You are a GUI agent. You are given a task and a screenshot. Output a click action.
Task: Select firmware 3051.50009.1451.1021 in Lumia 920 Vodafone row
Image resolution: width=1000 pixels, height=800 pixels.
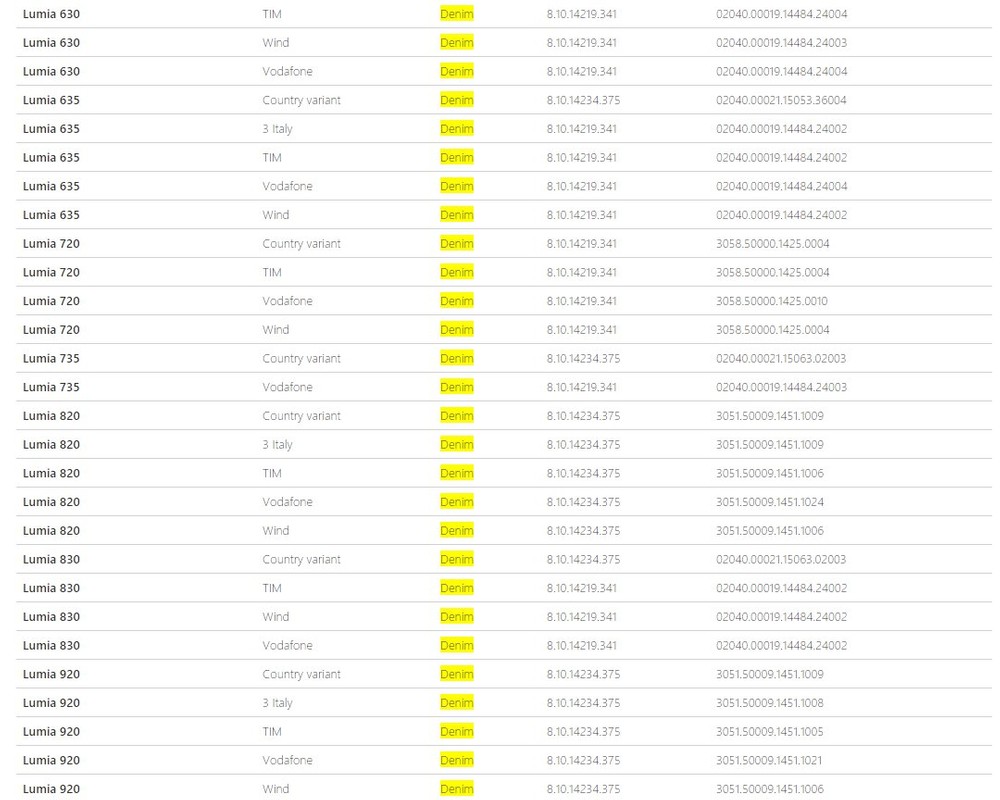coord(769,760)
